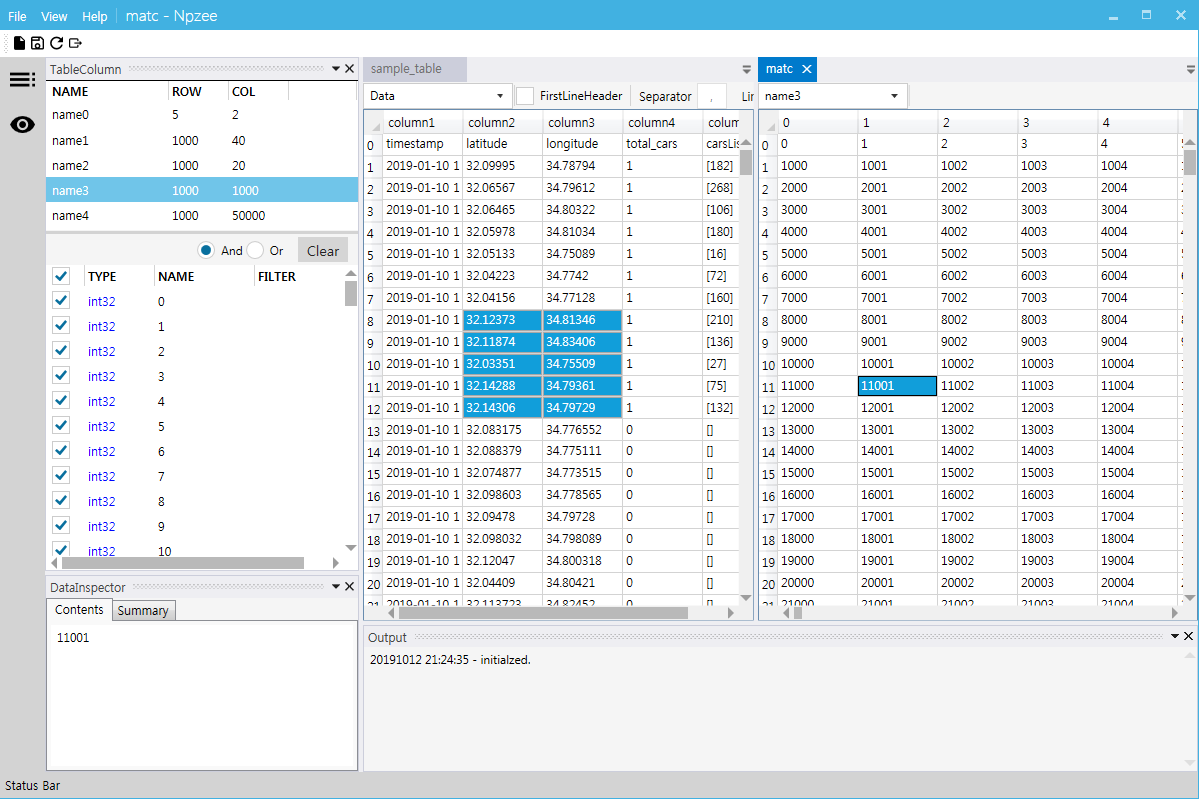Open the hamburger menu in left sidebar

(22, 80)
